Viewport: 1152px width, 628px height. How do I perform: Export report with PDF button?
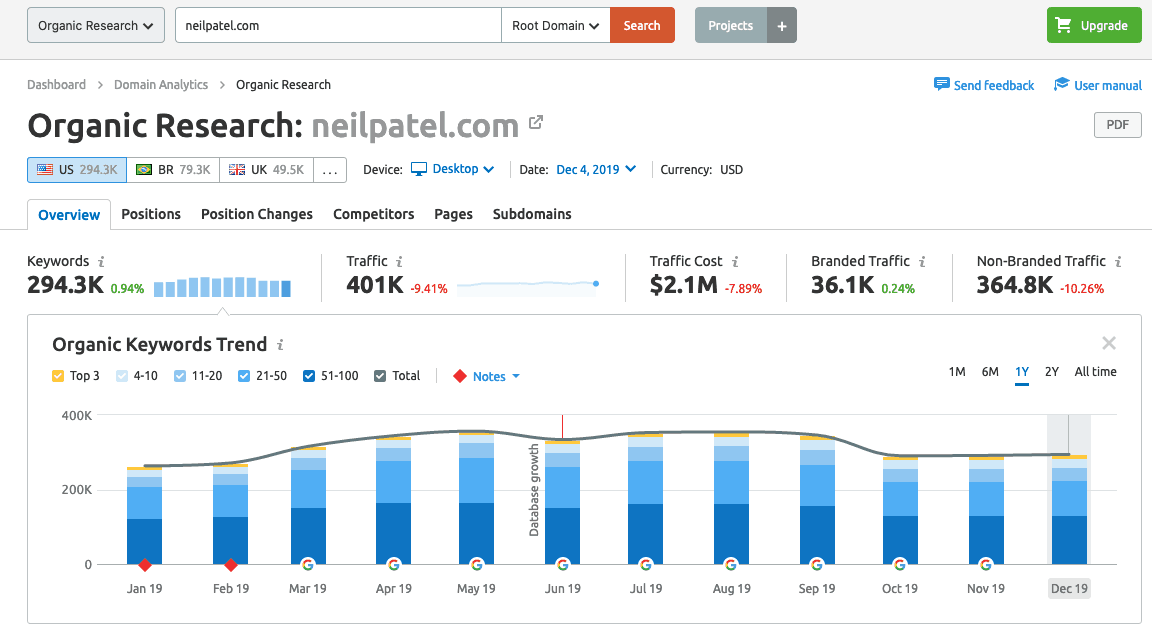point(1117,125)
